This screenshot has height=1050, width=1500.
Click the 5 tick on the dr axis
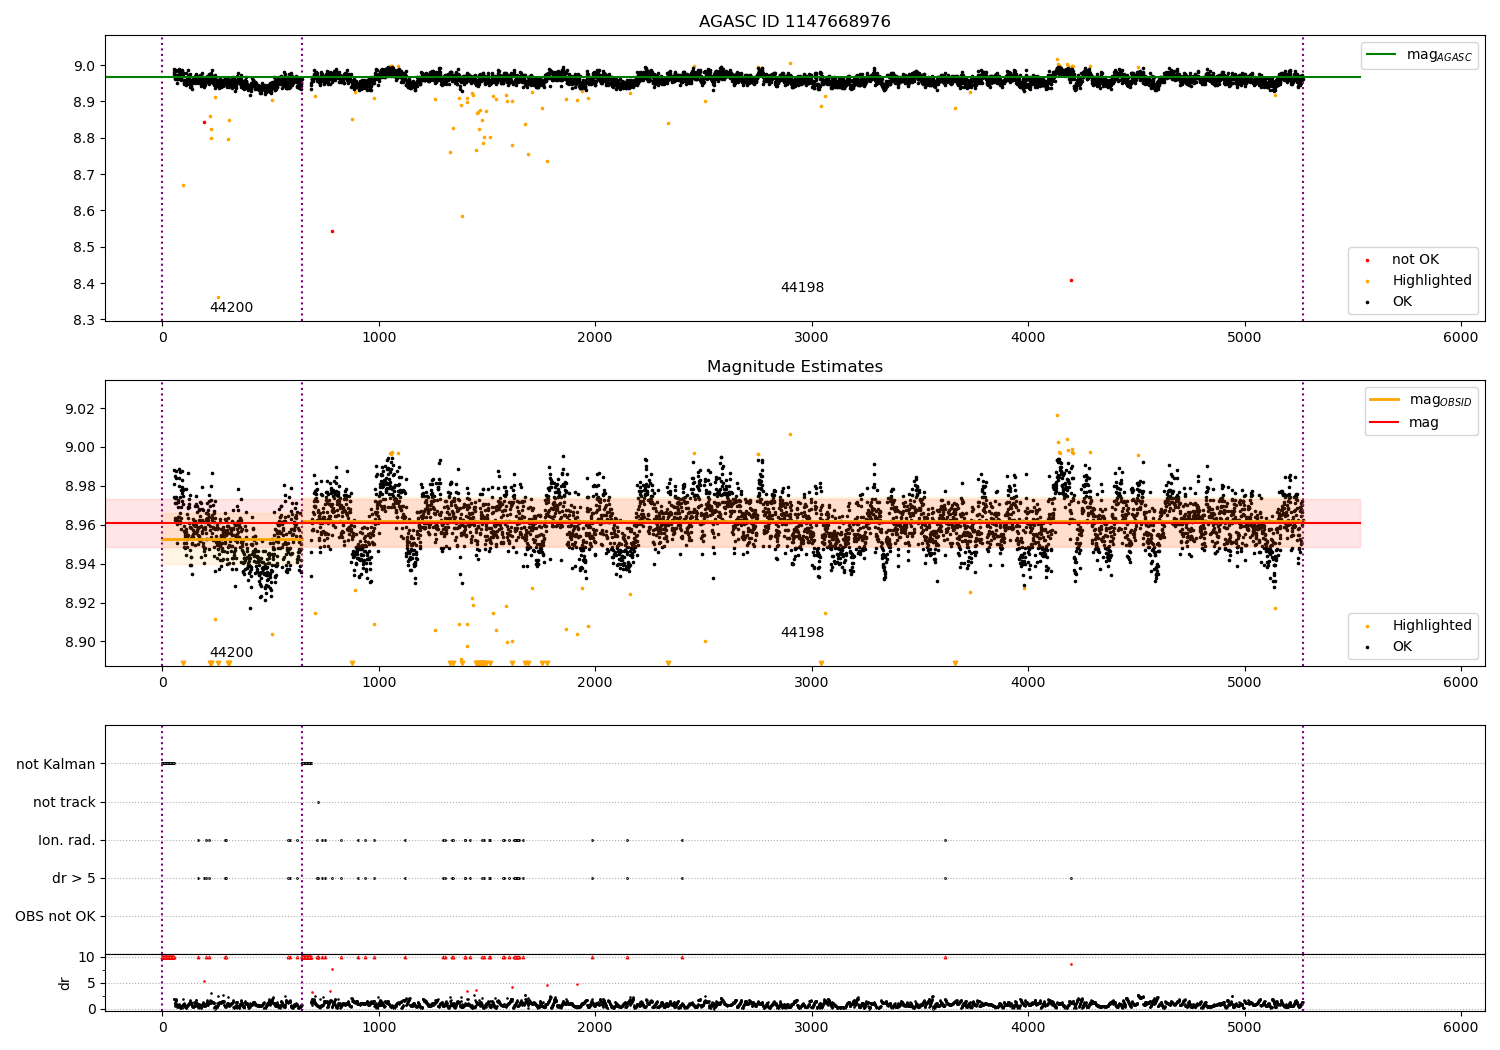click(x=92, y=983)
